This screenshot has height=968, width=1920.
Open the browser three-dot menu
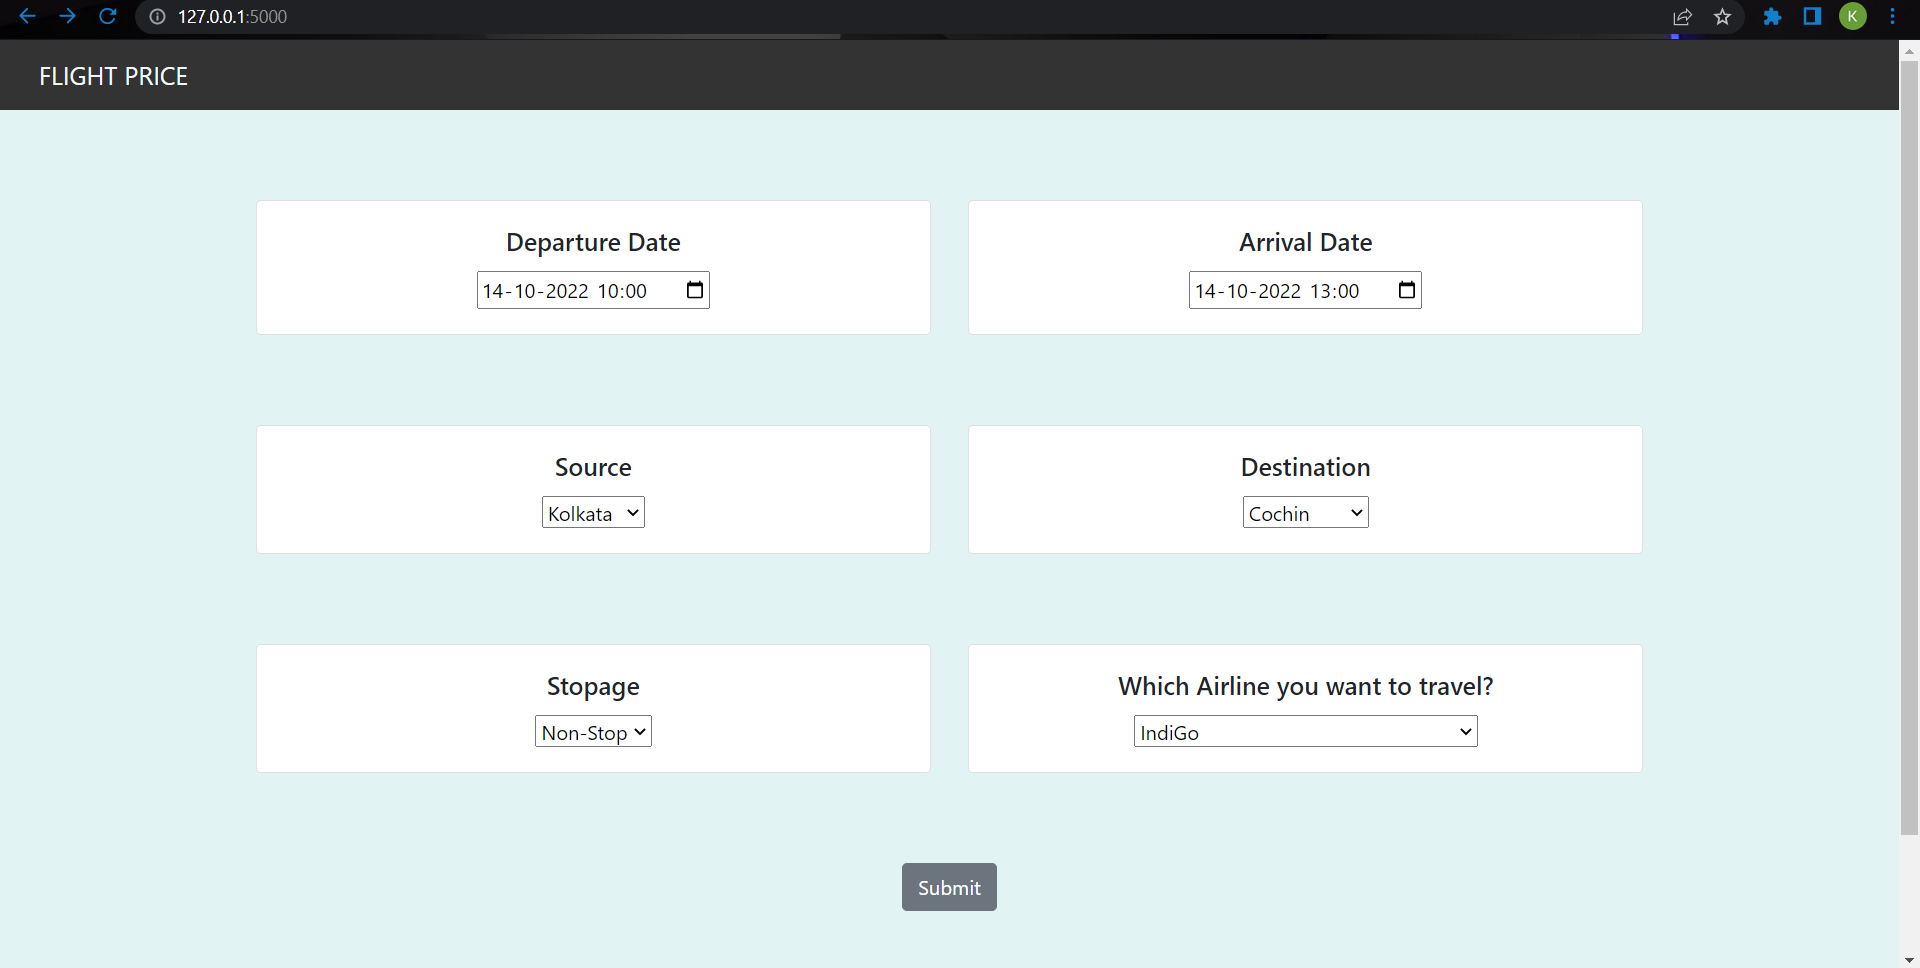click(x=1893, y=17)
